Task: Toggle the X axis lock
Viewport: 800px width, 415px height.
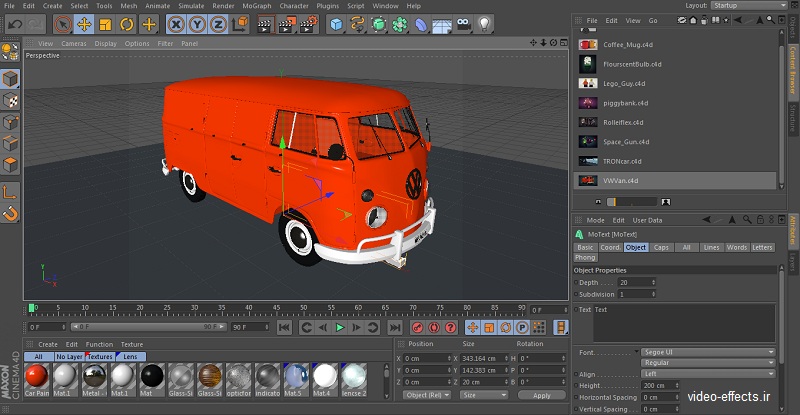Action: [176, 24]
